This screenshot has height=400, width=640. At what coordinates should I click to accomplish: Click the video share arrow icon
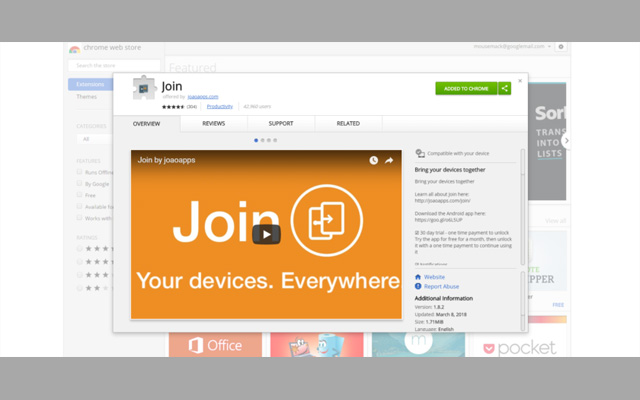pos(389,160)
